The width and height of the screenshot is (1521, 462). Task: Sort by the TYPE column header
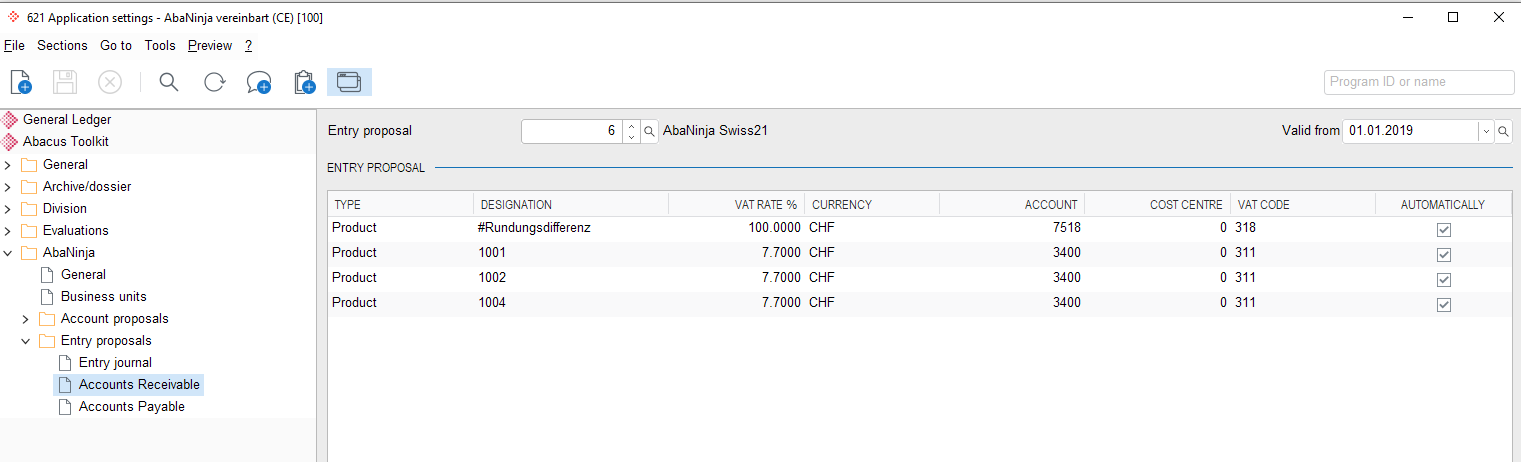tap(400, 204)
